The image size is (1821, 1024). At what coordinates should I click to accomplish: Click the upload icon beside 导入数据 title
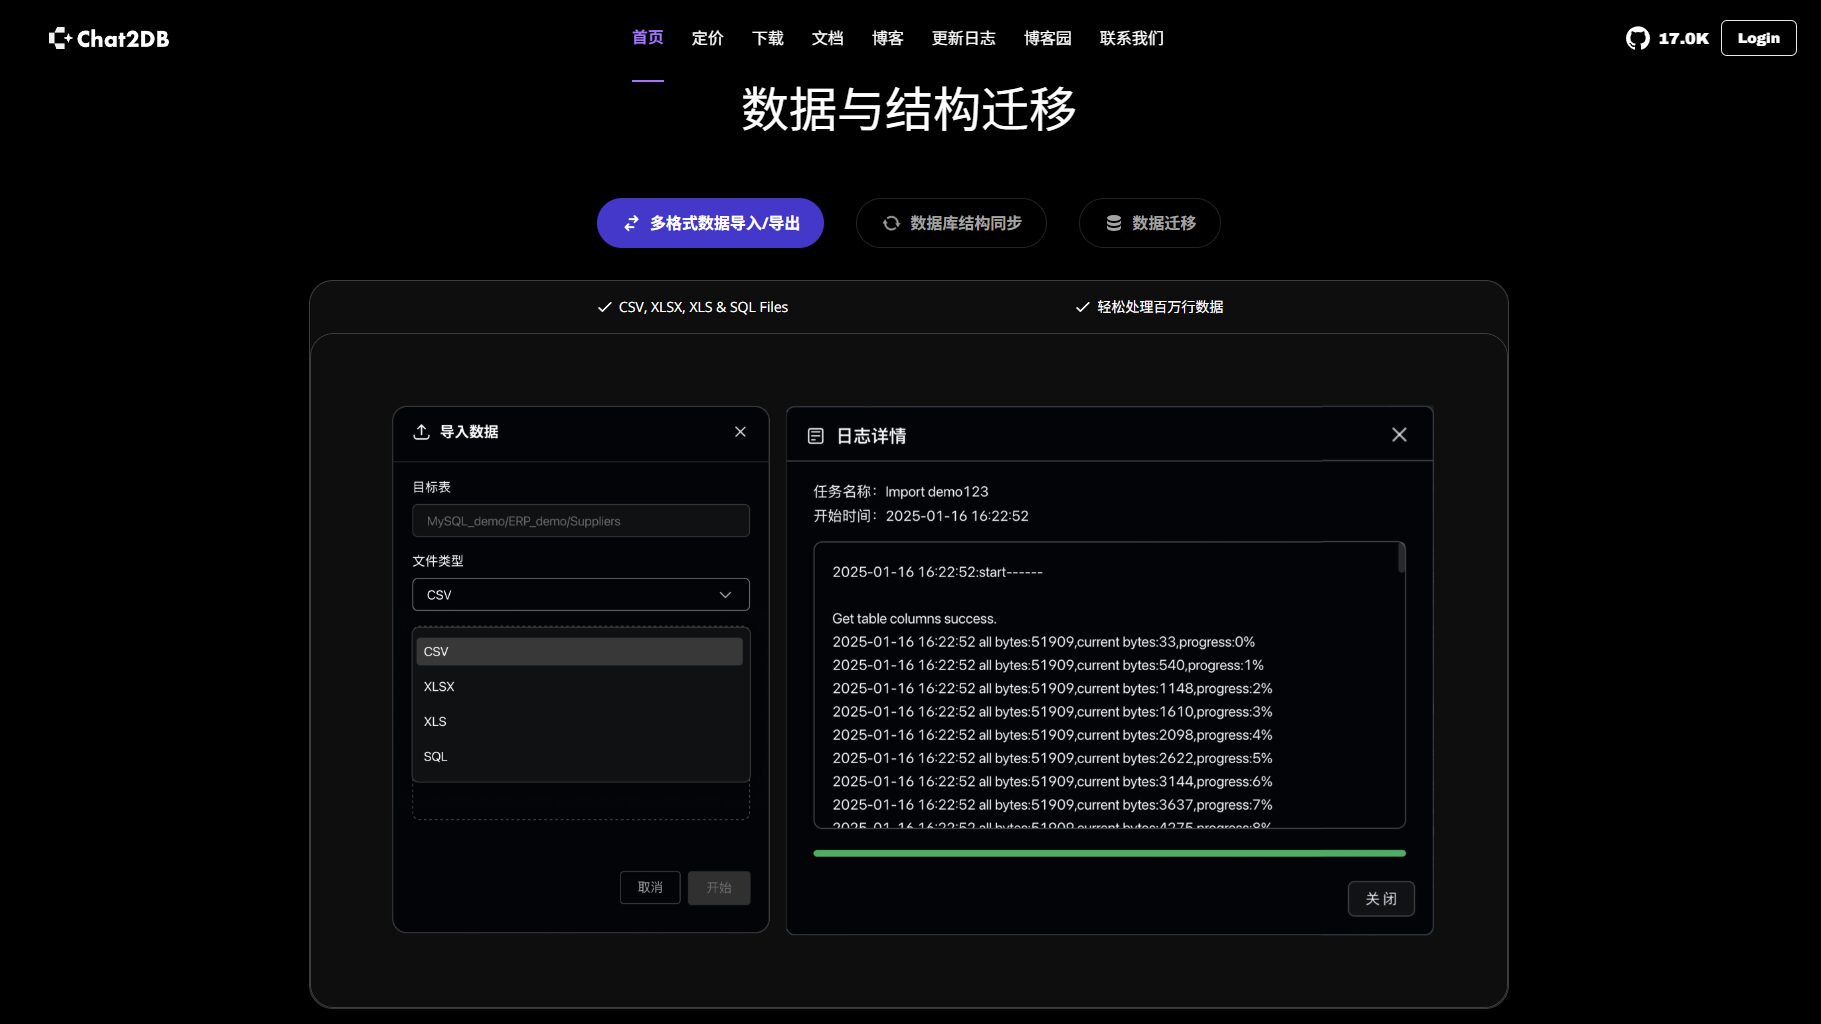[x=421, y=431]
